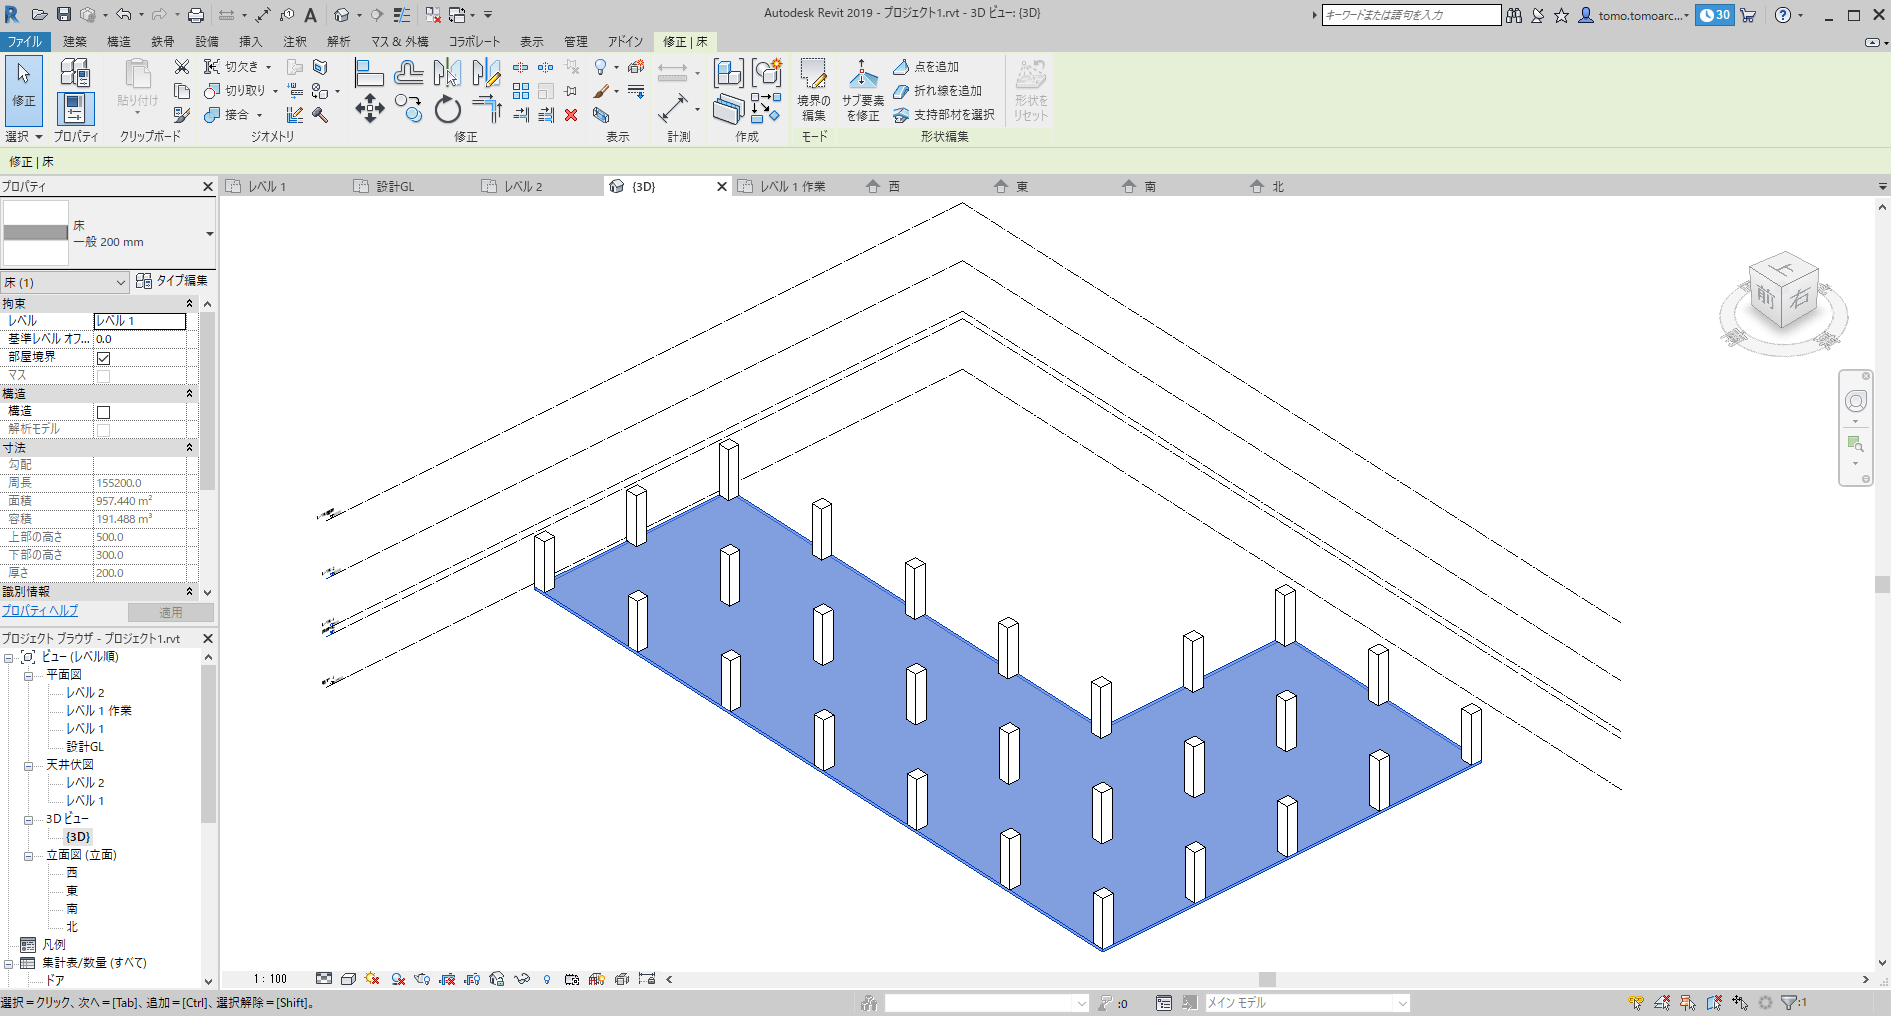Collapse the 平面図 tree node
1891x1016 pixels.
[x=28, y=676]
